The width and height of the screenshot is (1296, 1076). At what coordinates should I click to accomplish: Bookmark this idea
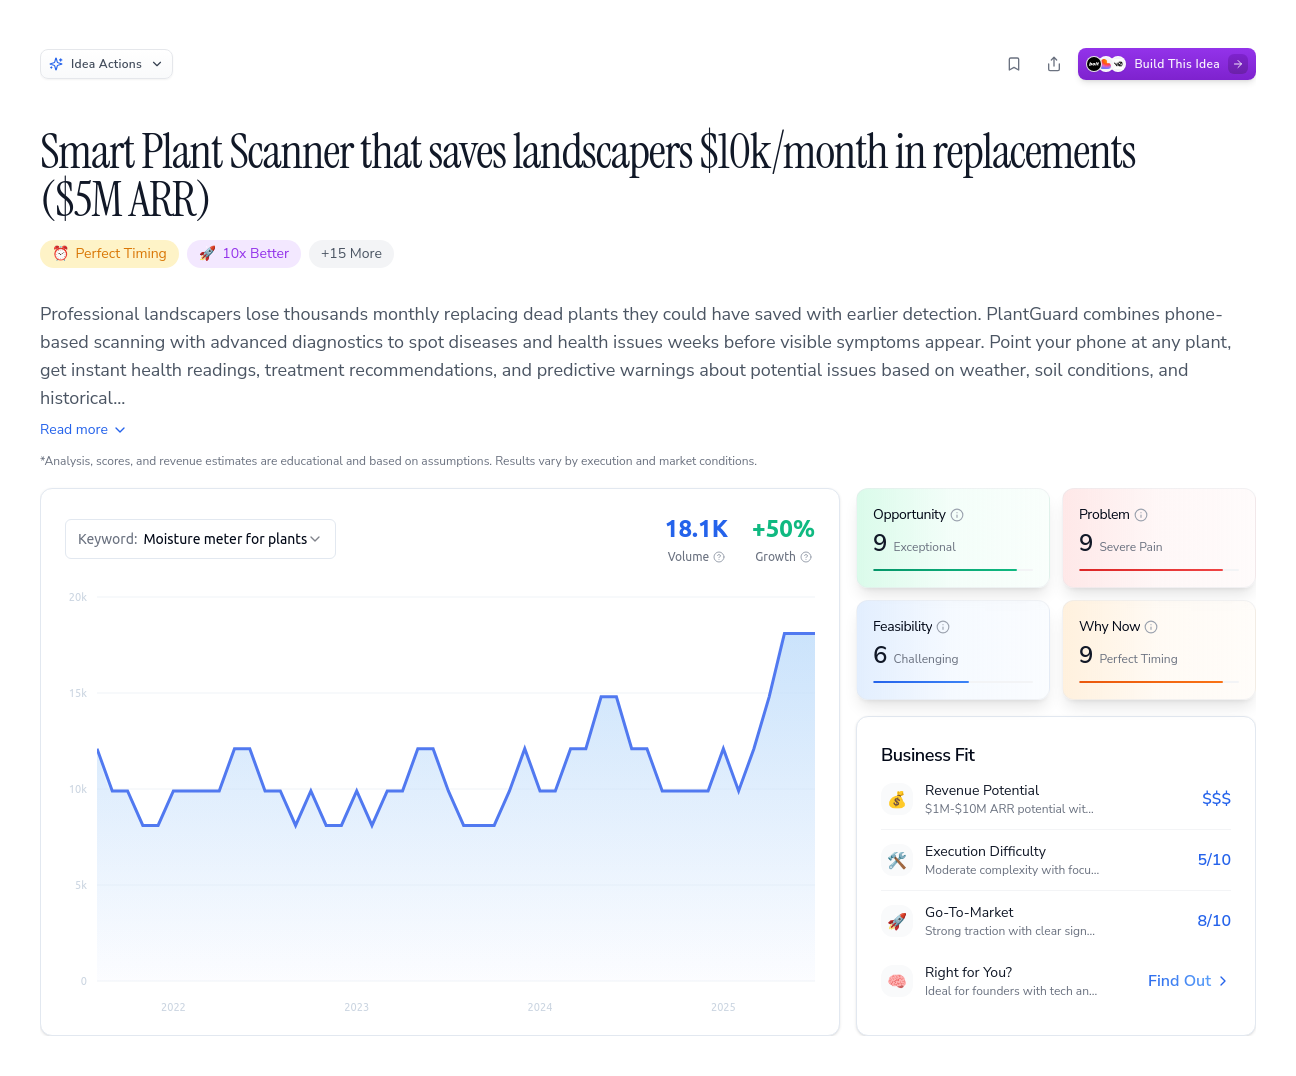pos(1014,64)
